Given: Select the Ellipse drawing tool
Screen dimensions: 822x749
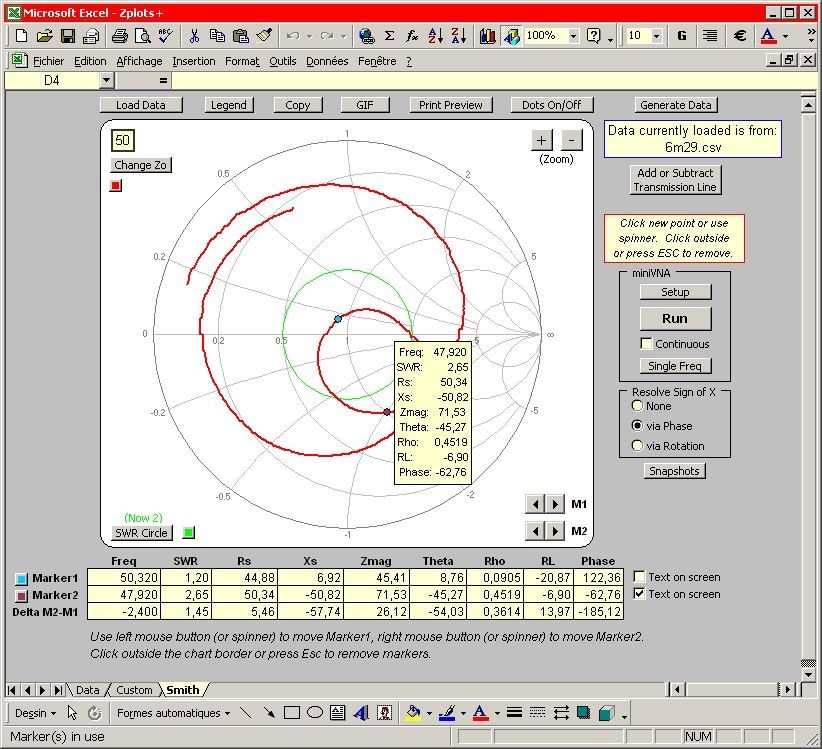Looking at the screenshot, I should pos(315,713).
